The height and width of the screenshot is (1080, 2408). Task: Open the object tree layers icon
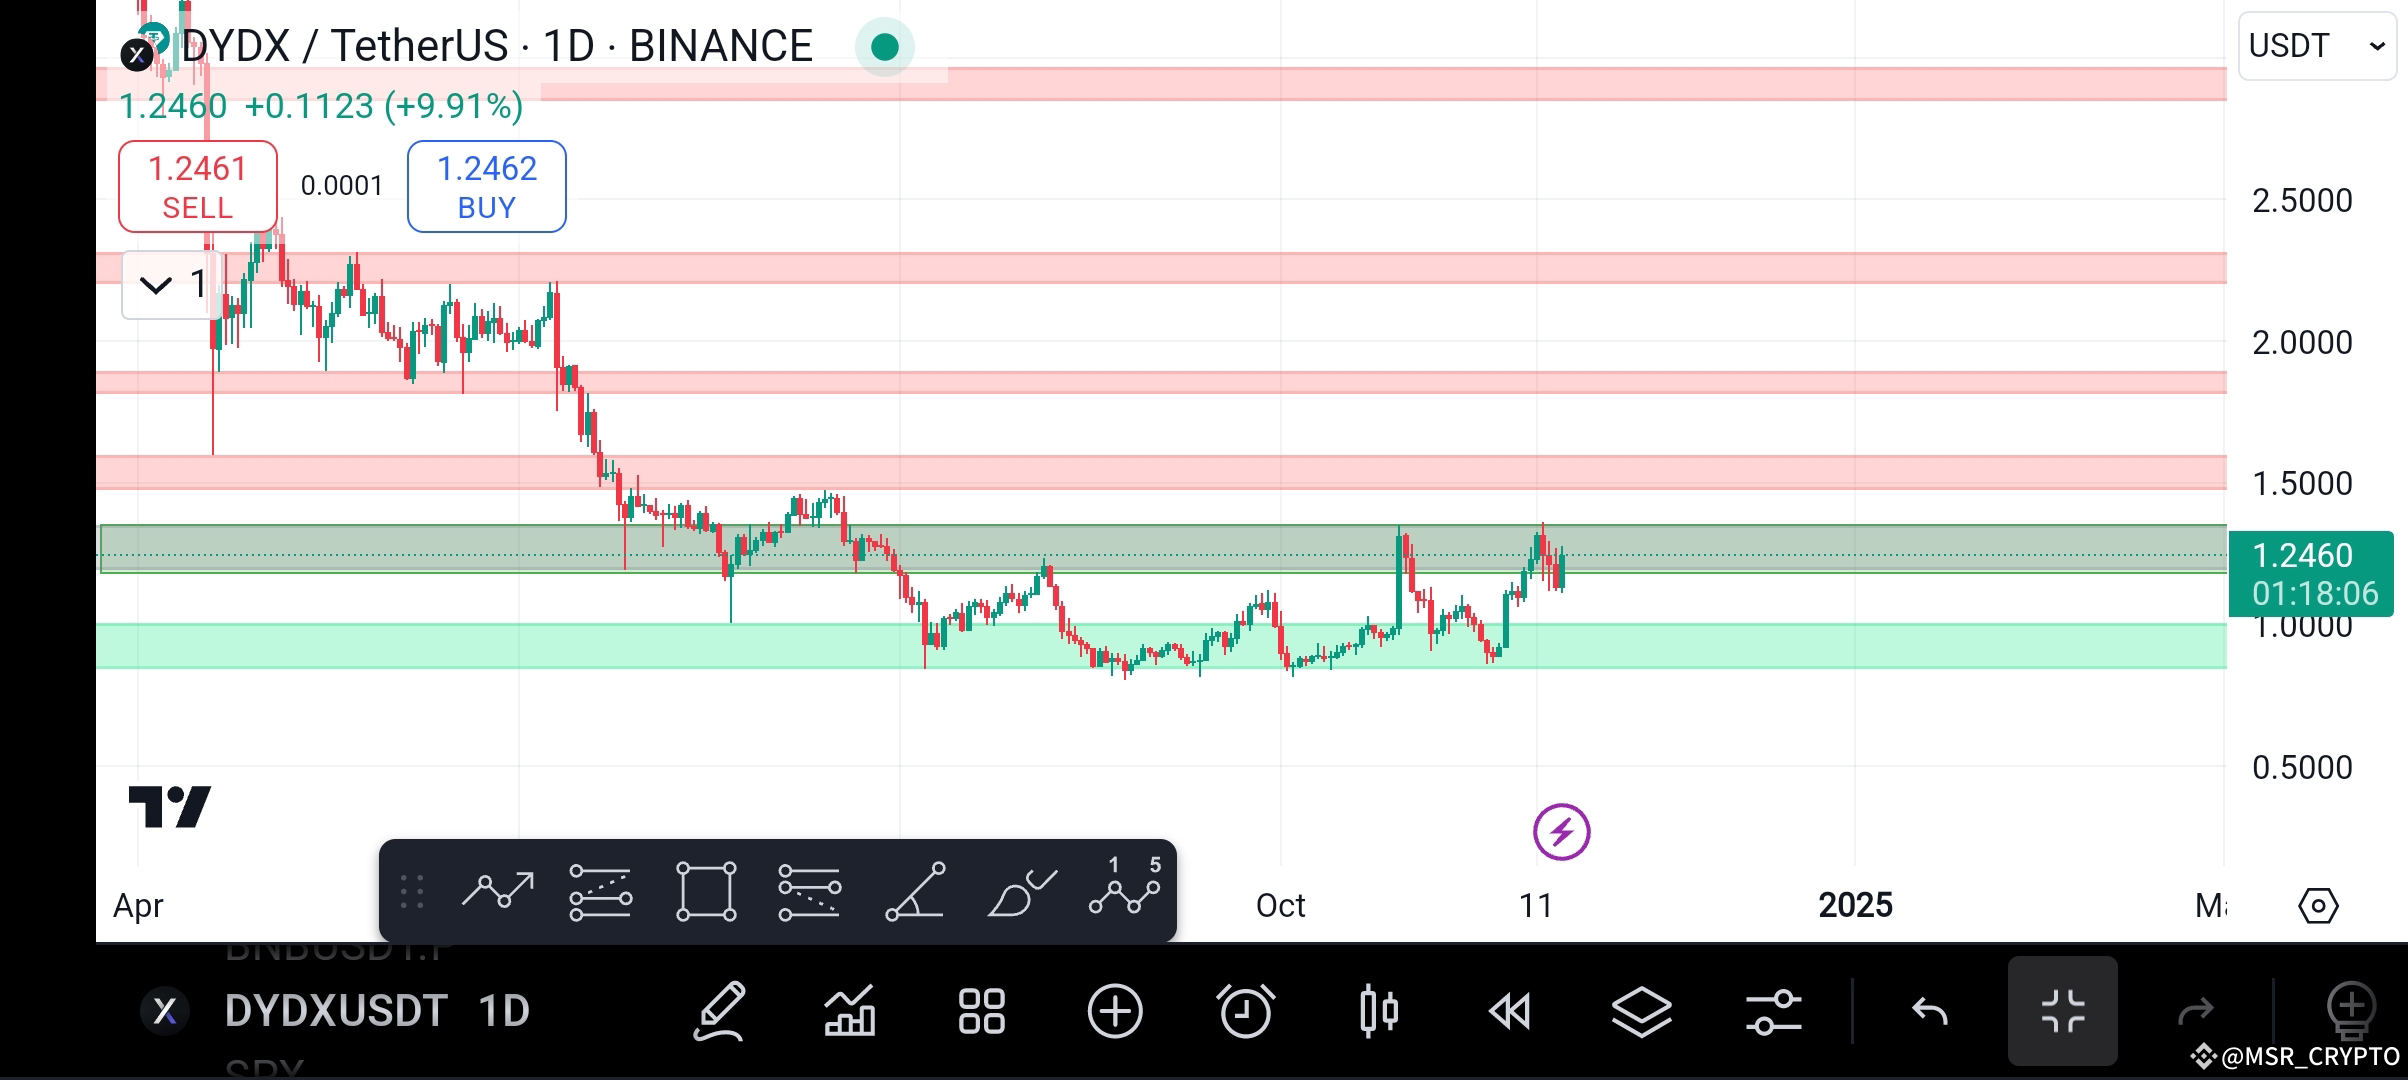point(1642,1011)
